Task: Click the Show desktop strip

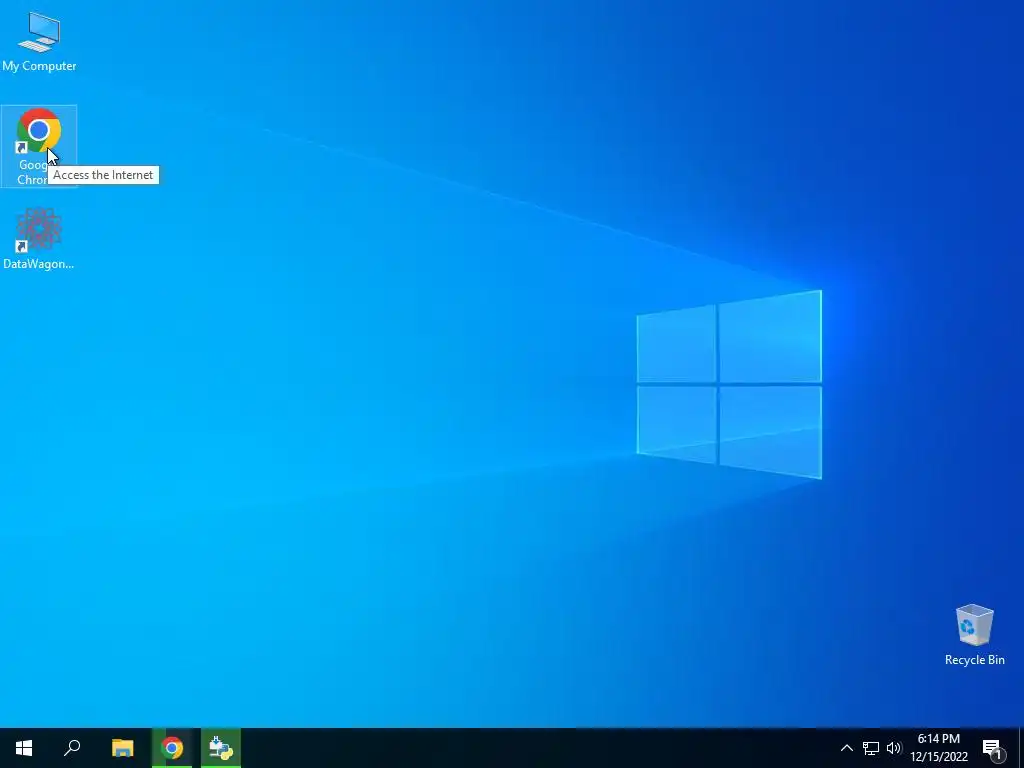Action: click(x=1021, y=748)
